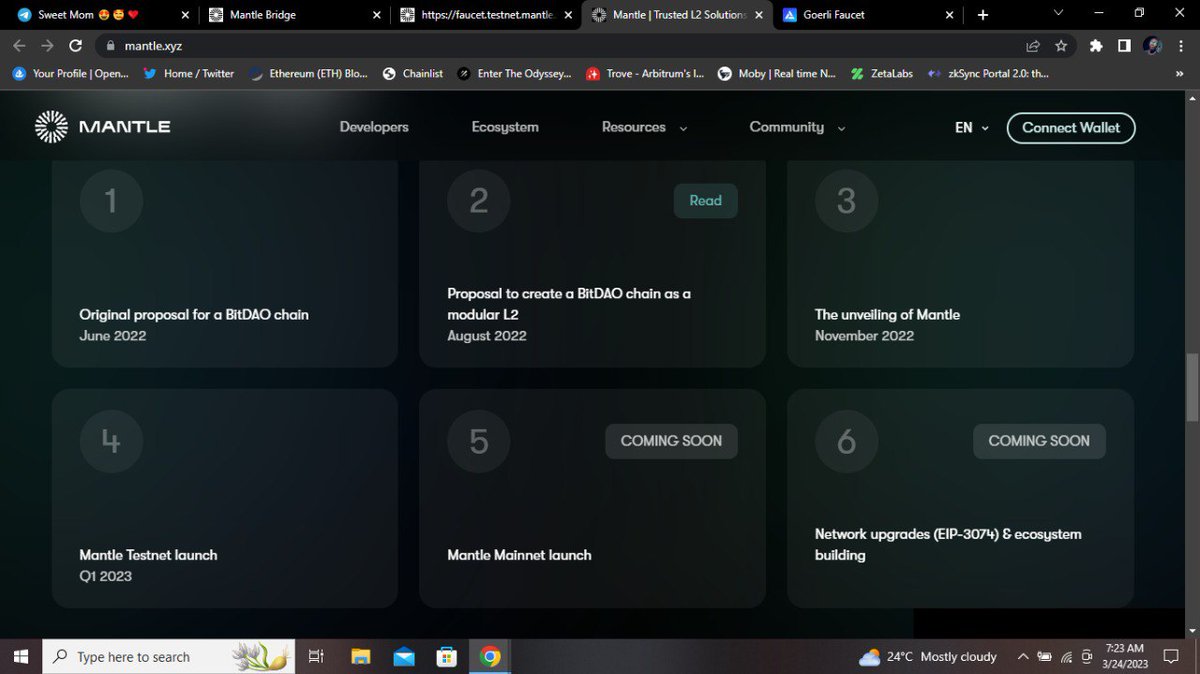Click the Mantle Mainnet launch text
Screen dimensions: 1200x674
pos(519,555)
